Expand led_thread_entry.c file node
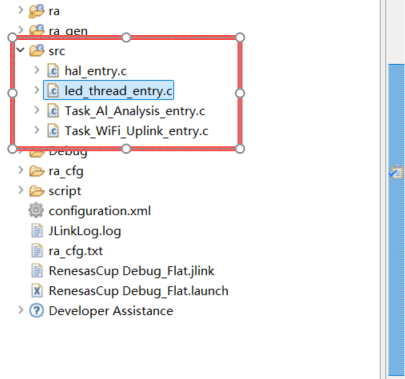The width and height of the screenshot is (405, 379). (37, 90)
